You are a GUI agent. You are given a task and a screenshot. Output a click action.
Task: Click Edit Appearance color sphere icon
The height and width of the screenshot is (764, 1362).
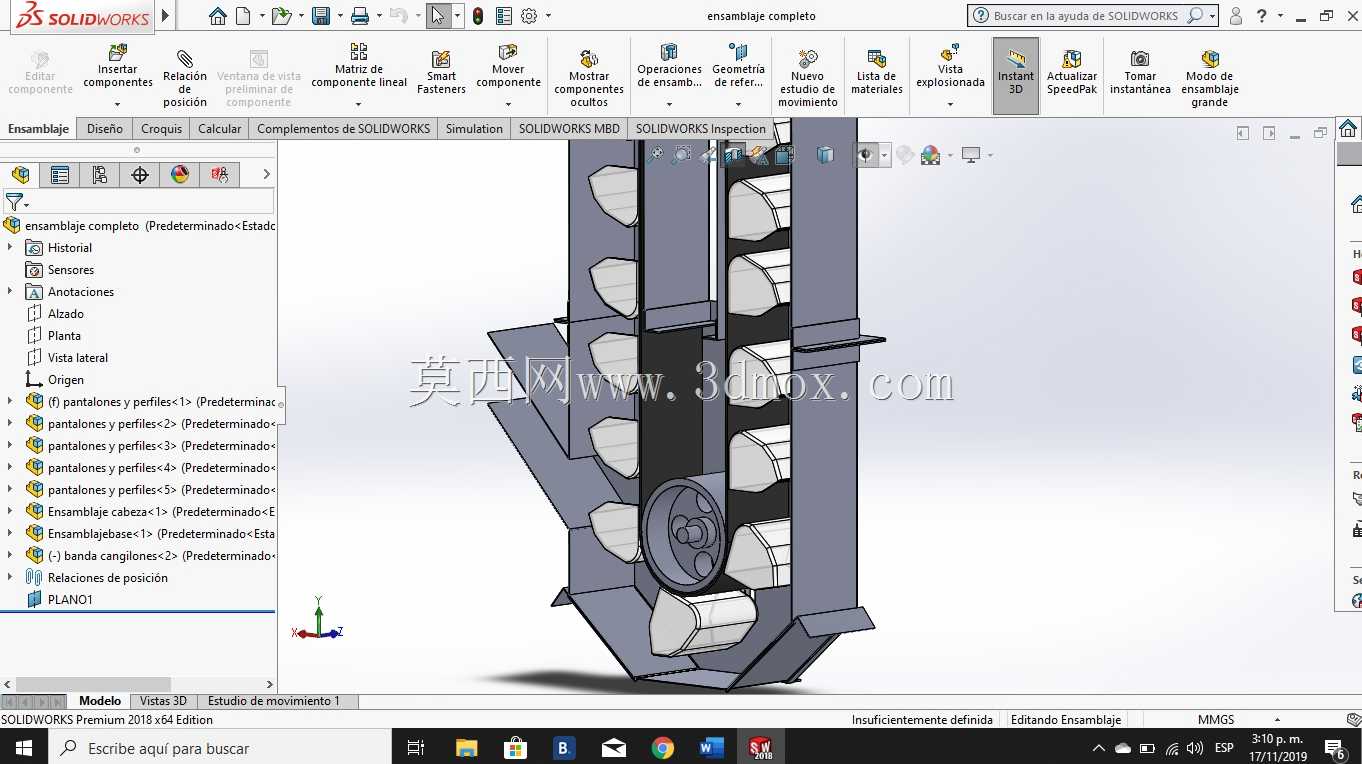(930, 155)
